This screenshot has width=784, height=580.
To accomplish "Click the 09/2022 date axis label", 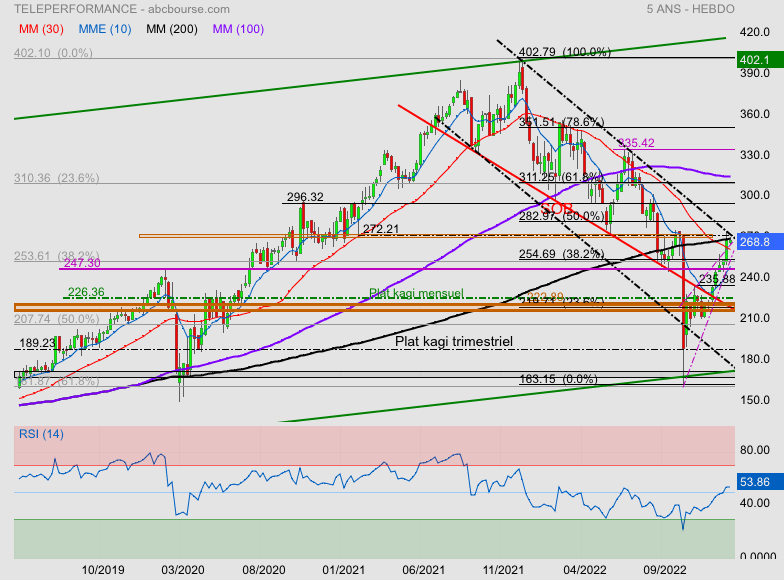I will pyautogui.click(x=665, y=570).
